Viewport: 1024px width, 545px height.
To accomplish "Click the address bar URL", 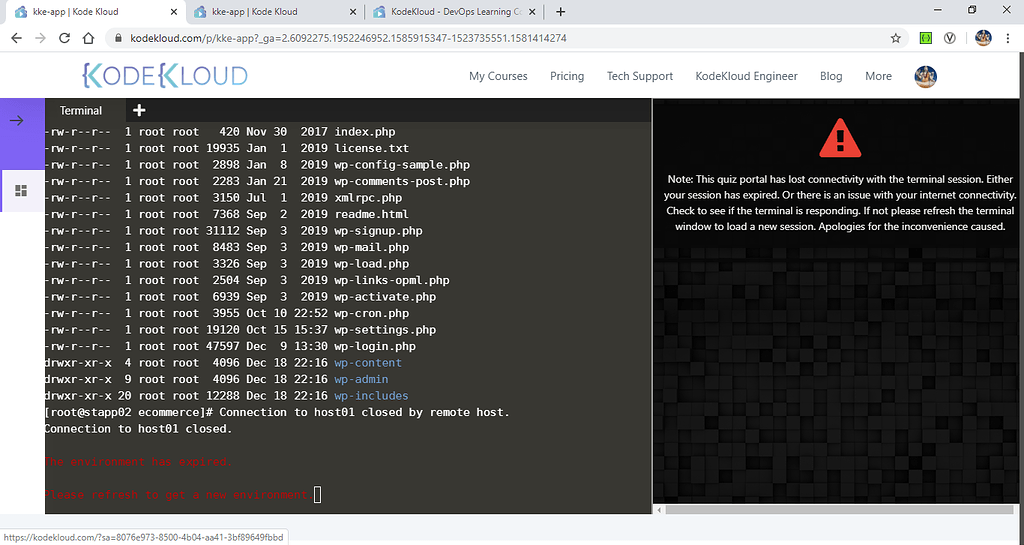I will [x=348, y=39].
